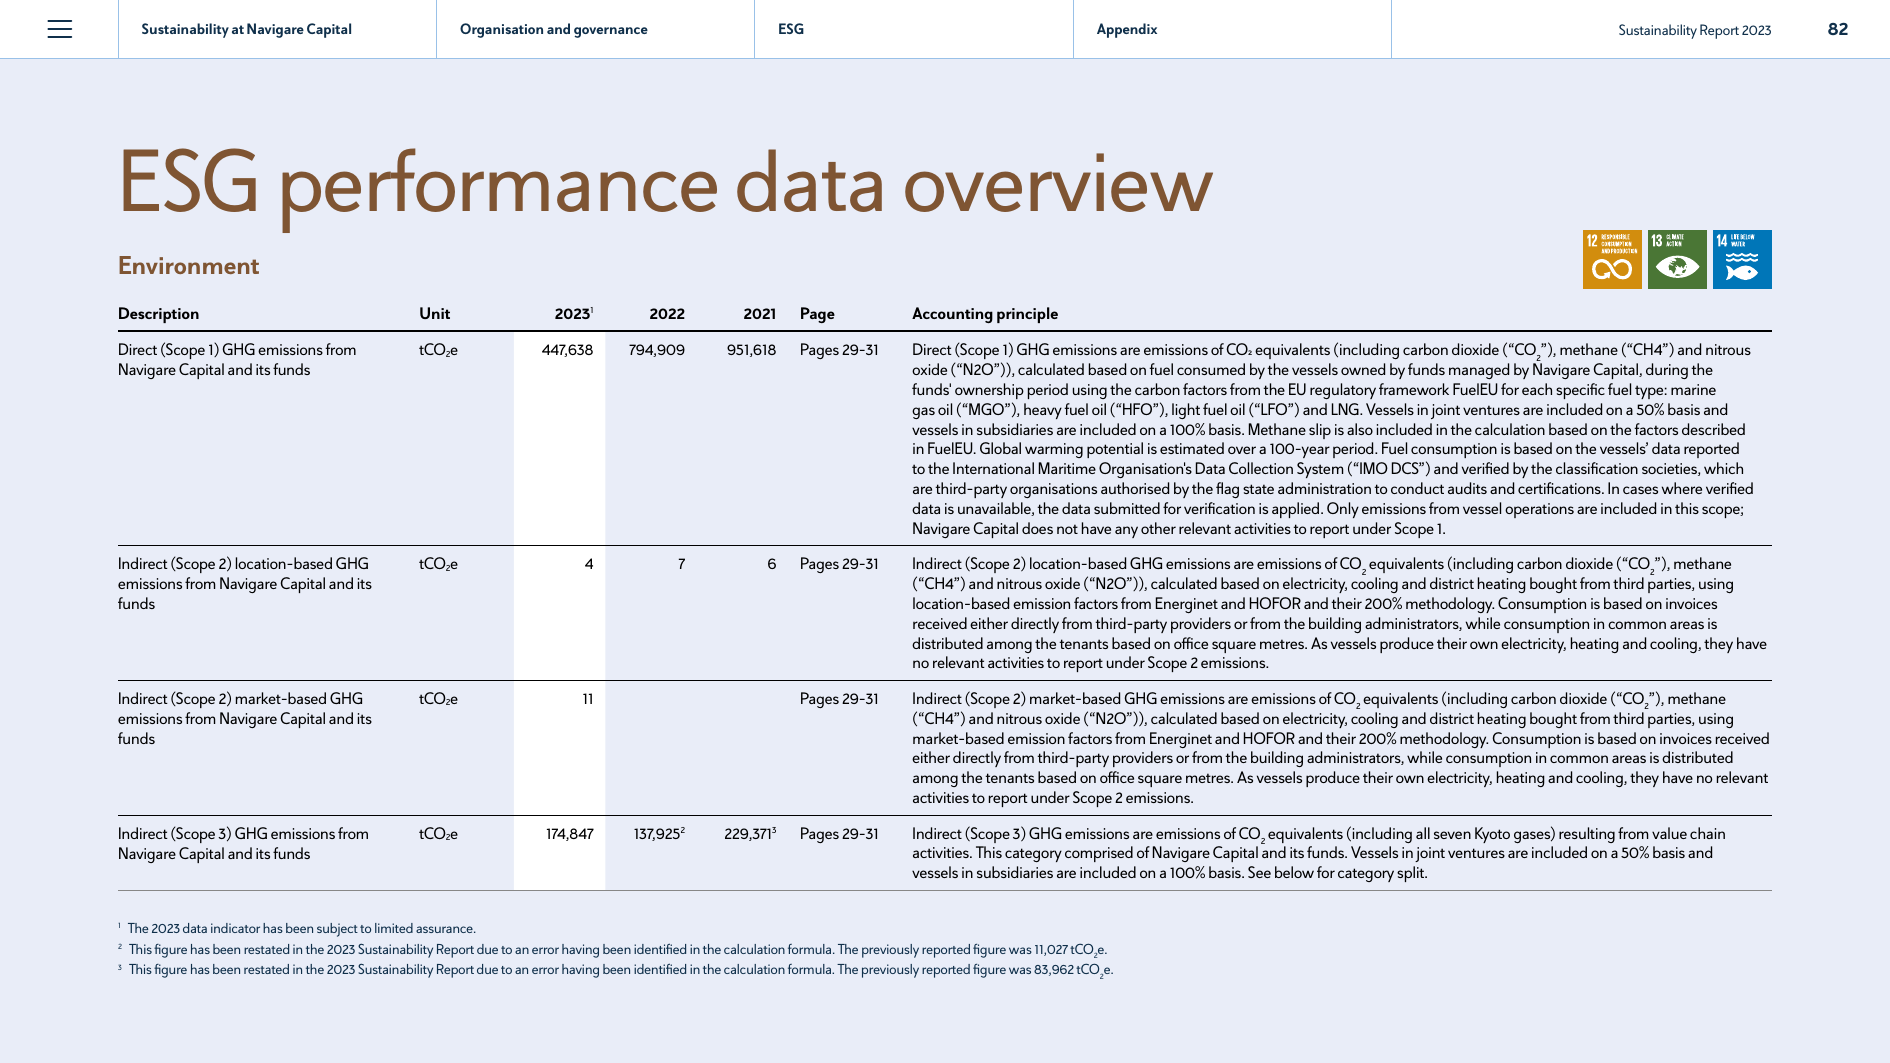This screenshot has width=1890, height=1063.
Task: Click the Unit column header
Action: [x=434, y=314]
